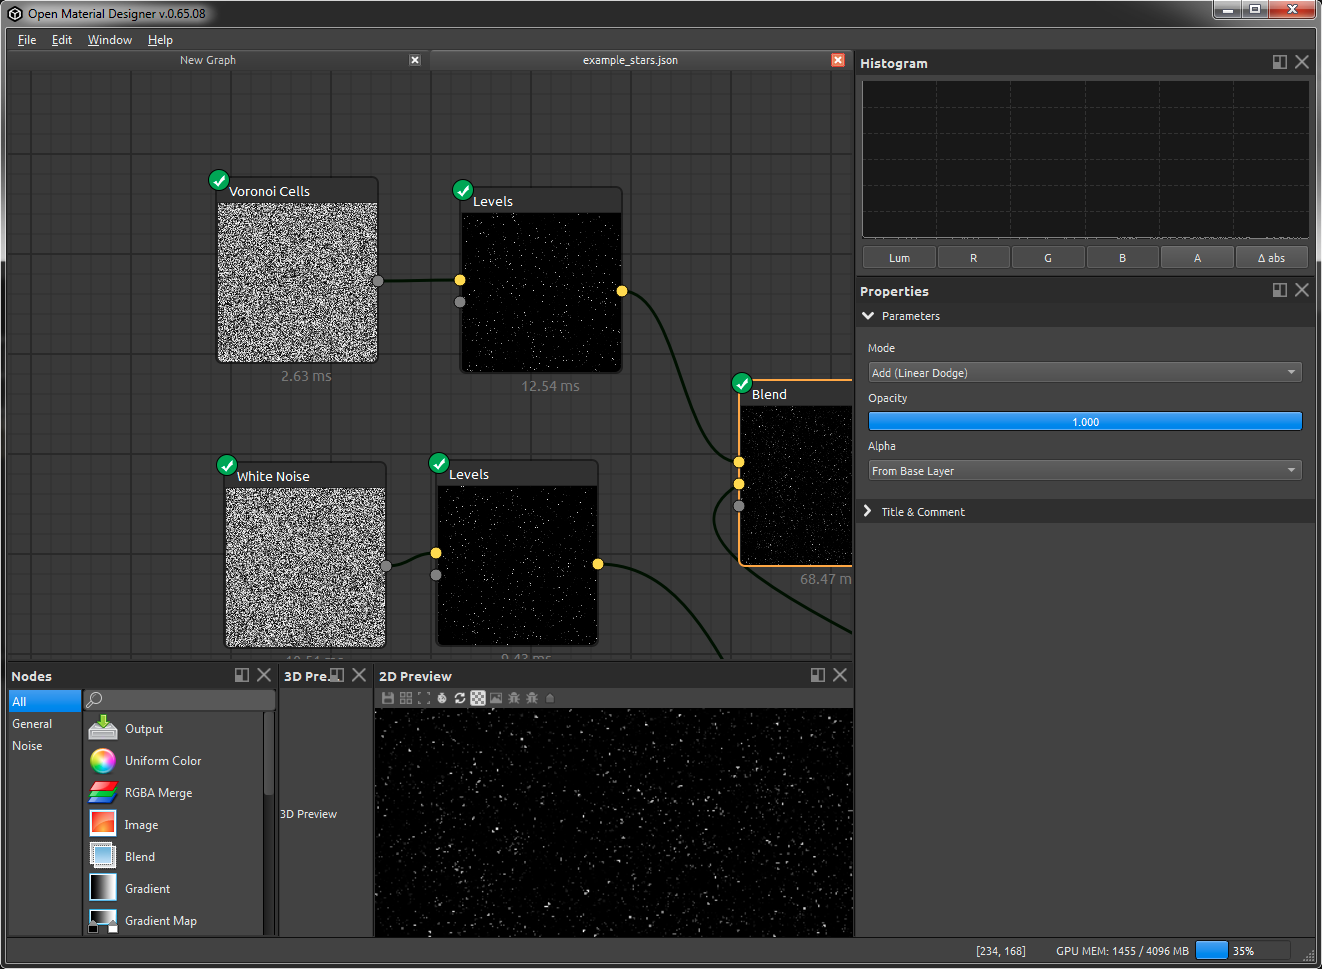Screen dimensions: 1322x969
Task: Click the green check on White Noise node
Action: (x=227, y=465)
